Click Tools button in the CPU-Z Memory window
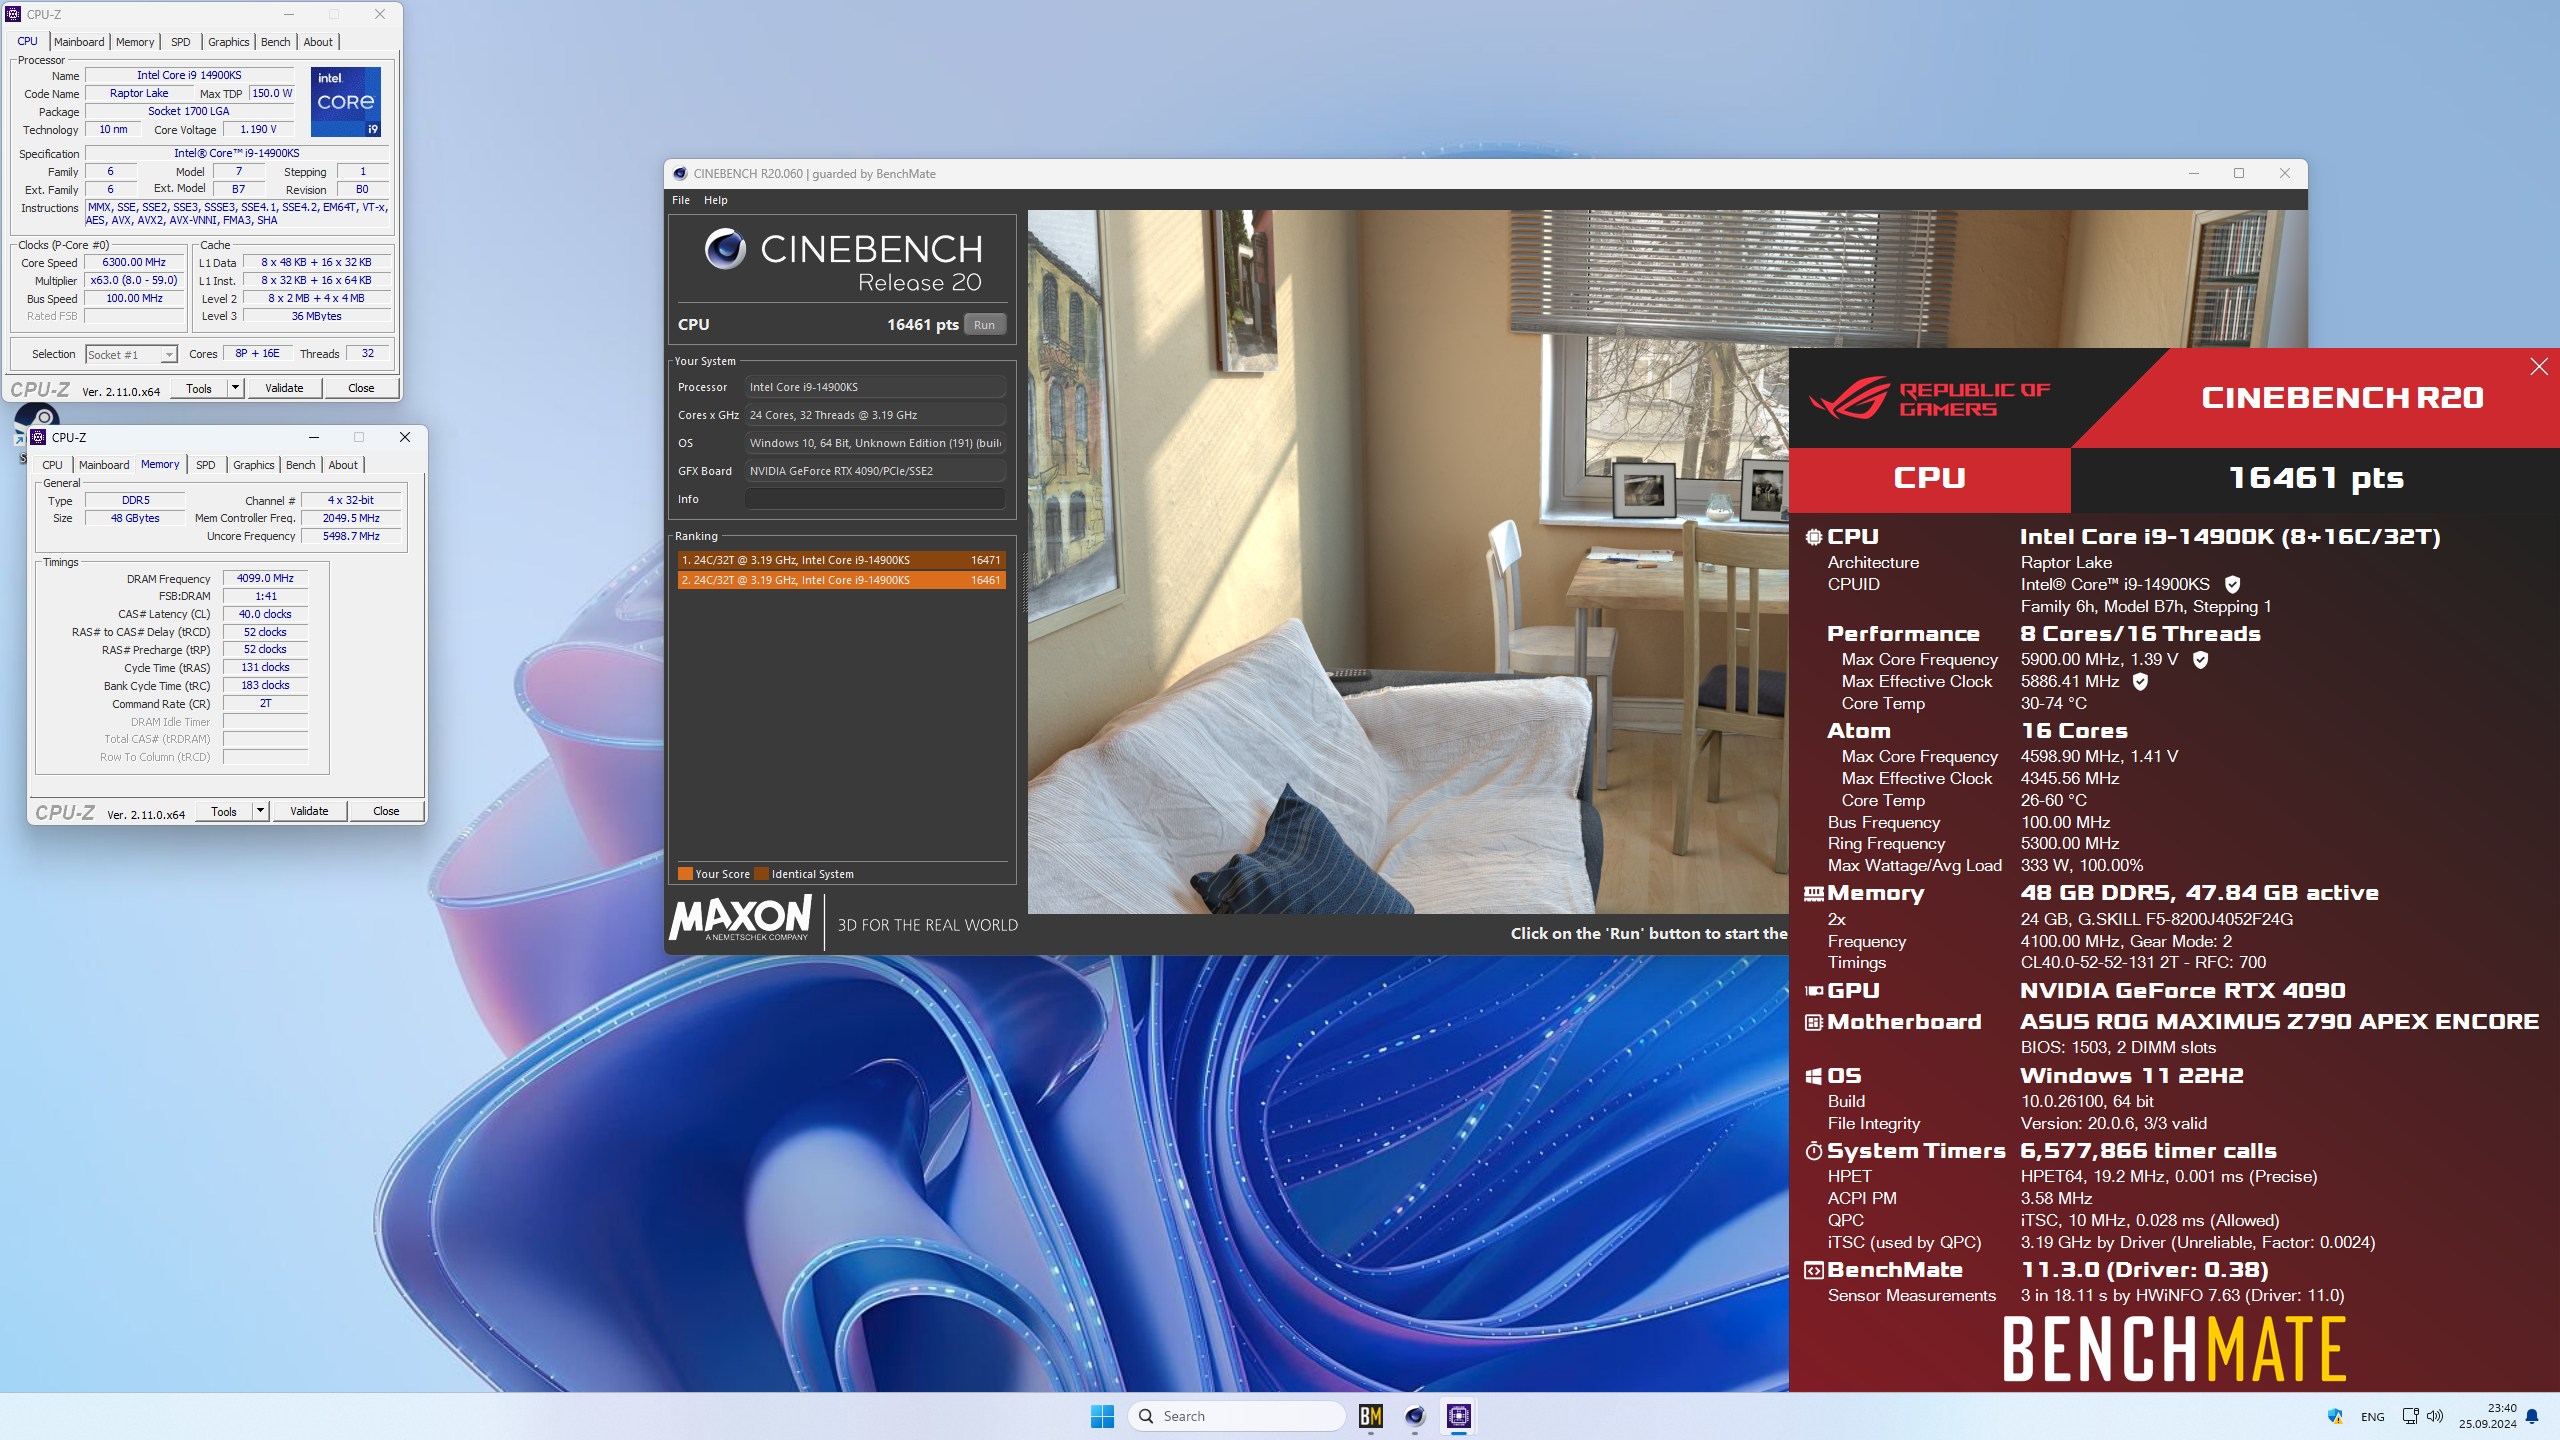The width and height of the screenshot is (2560, 1440). pyautogui.click(x=224, y=811)
